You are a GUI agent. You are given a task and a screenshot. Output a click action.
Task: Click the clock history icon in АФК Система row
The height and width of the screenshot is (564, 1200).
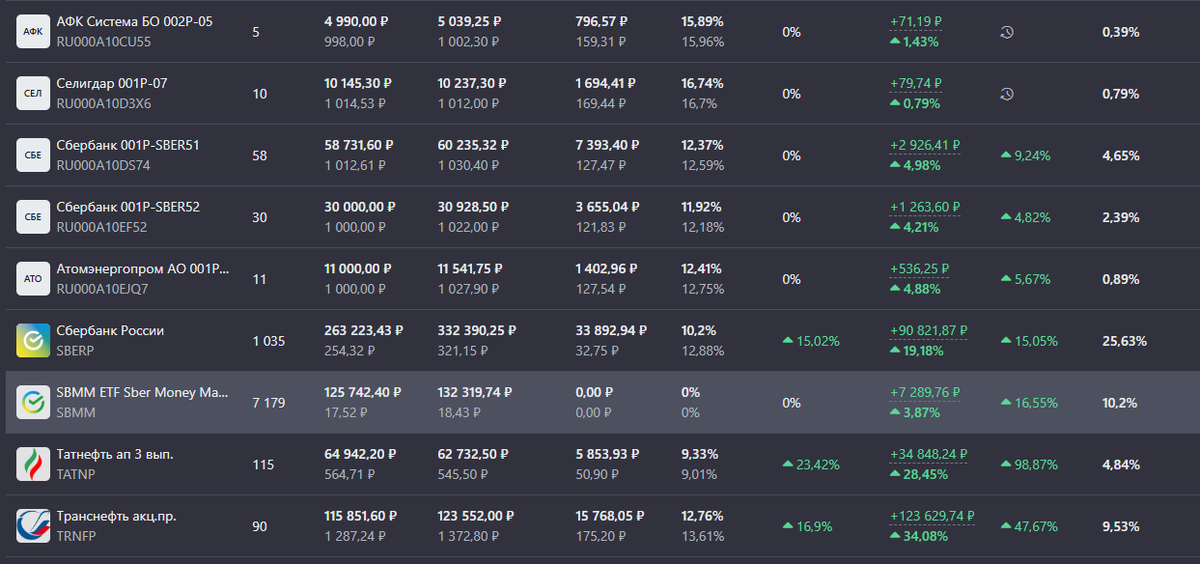tap(1007, 32)
